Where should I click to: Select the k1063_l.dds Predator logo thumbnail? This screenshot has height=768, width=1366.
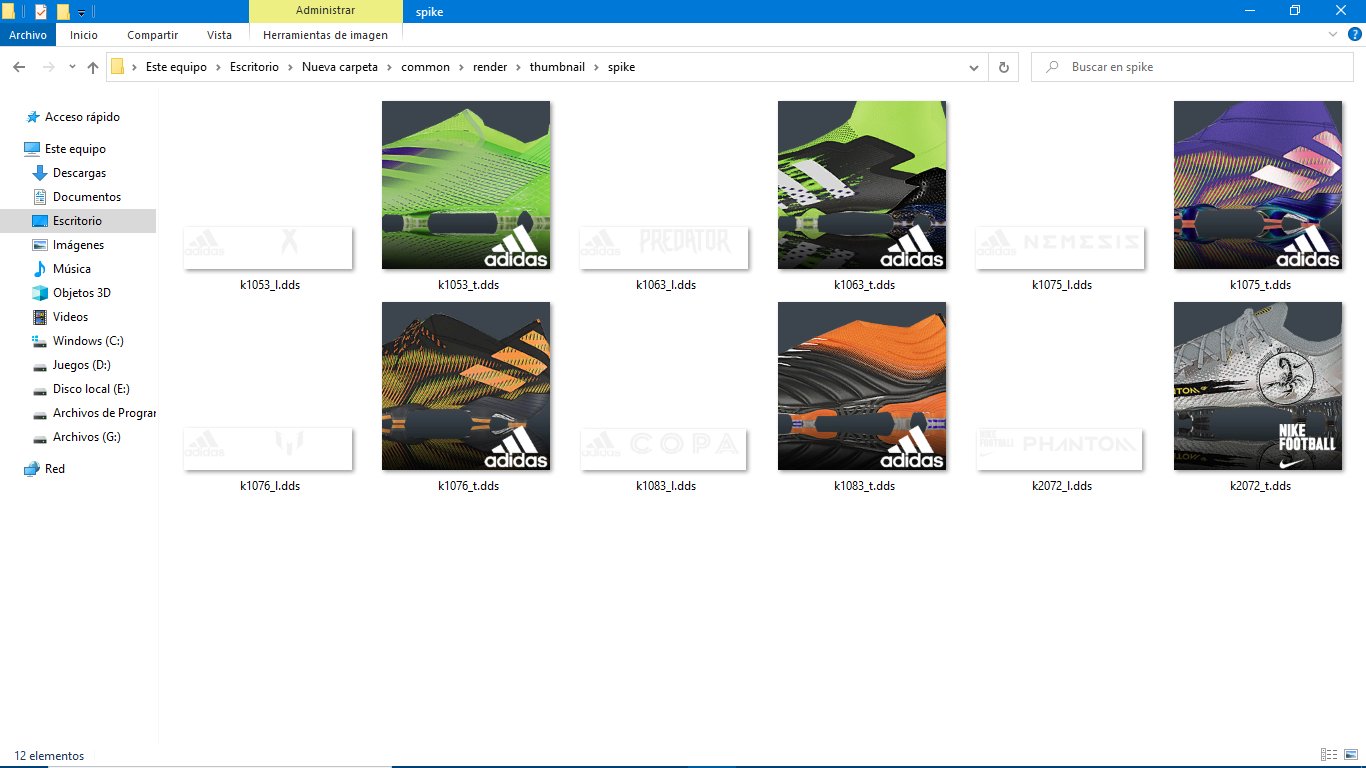[x=664, y=248]
